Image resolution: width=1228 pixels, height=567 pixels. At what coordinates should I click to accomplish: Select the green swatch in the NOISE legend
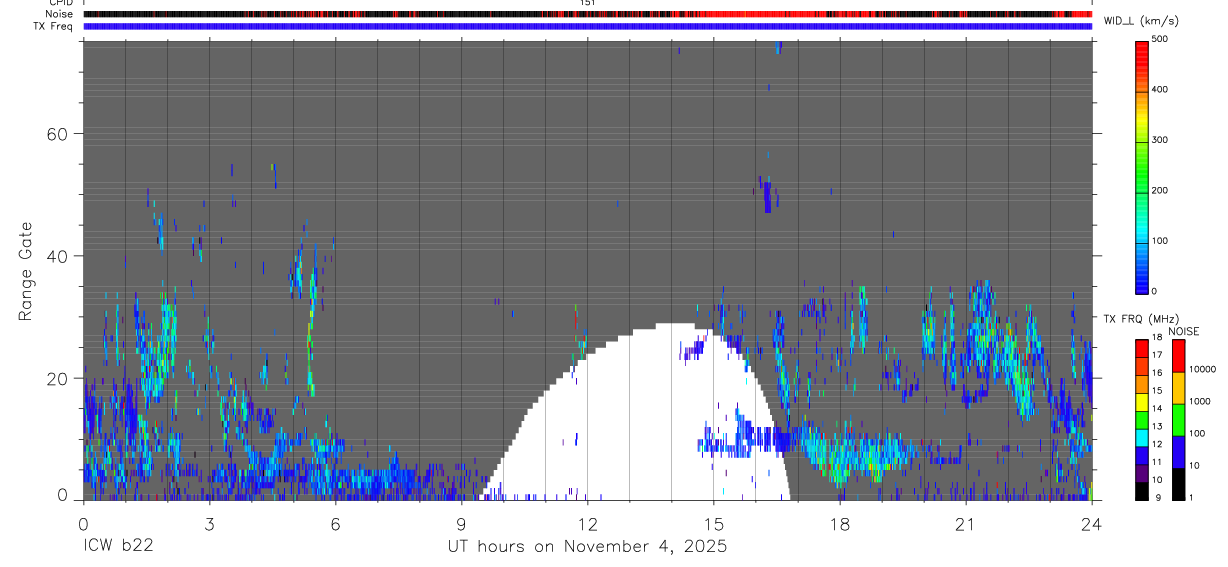pos(1178,420)
